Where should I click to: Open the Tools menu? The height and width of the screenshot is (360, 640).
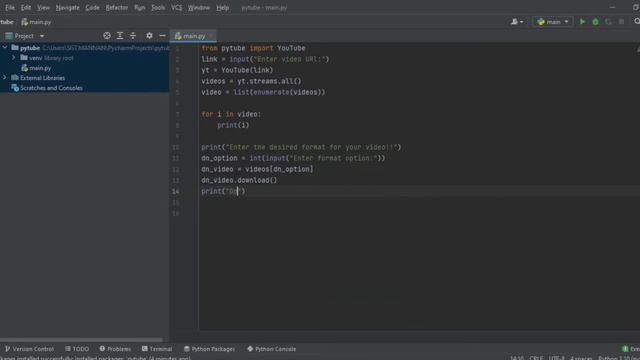point(158,8)
